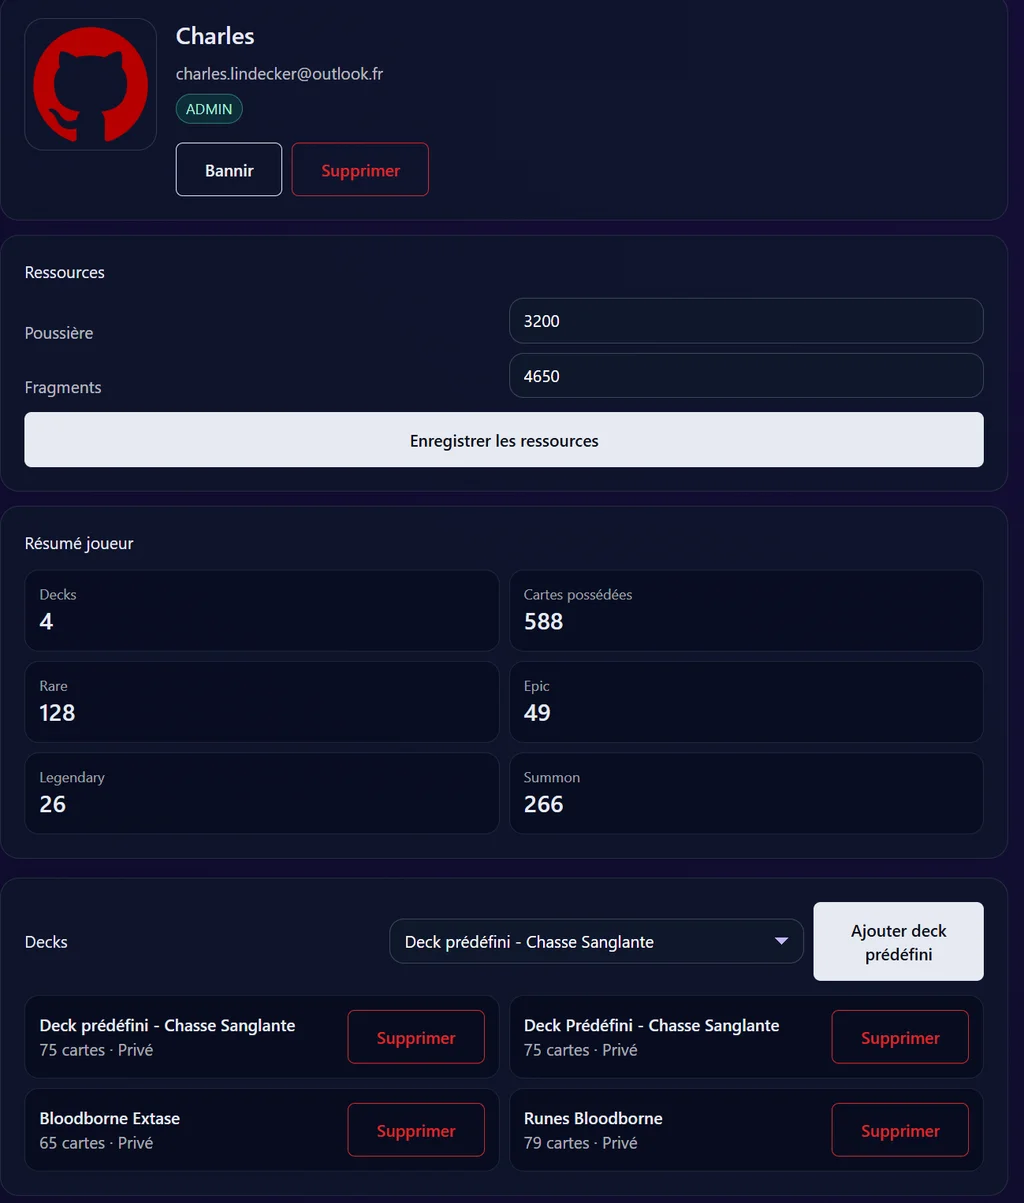Screen dimensions: 1024x1203
Task: Delete the user with Supprimer beside Bannir
Action: (360, 170)
